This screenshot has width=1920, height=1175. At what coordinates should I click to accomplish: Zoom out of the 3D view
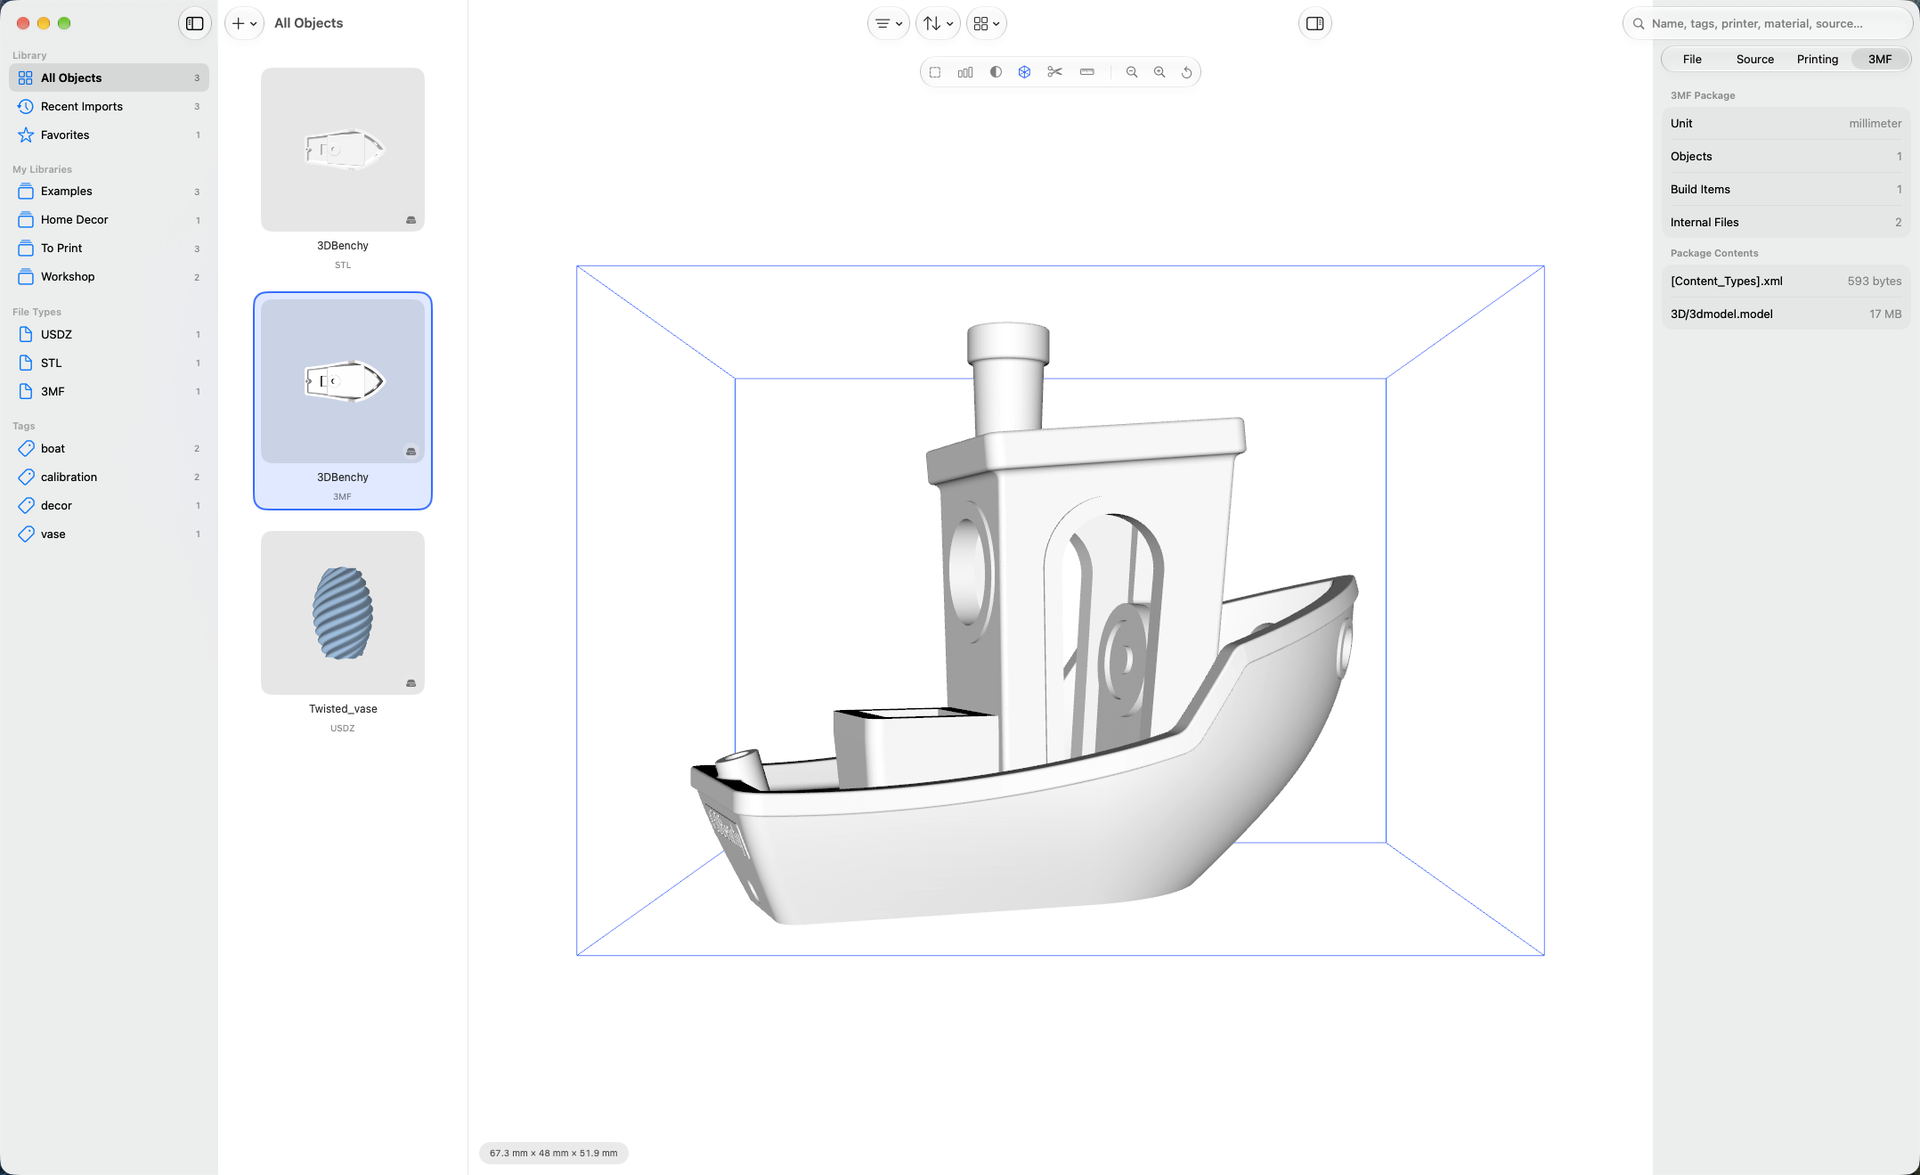point(1132,72)
